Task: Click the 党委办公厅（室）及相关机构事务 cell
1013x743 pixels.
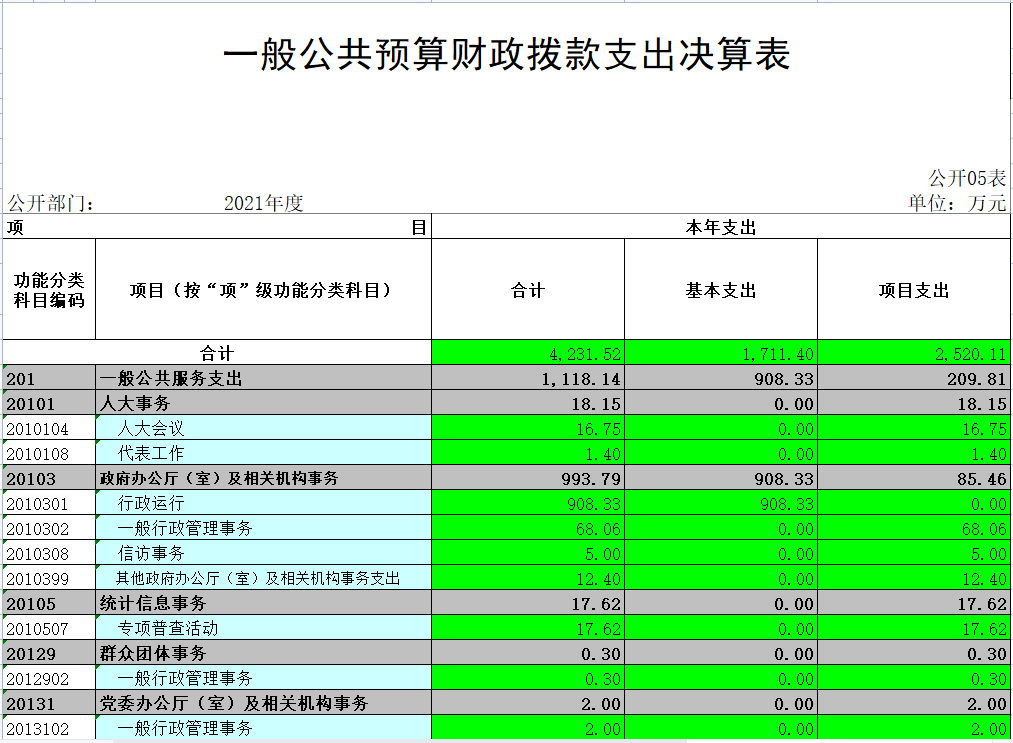Action: coord(264,703)
